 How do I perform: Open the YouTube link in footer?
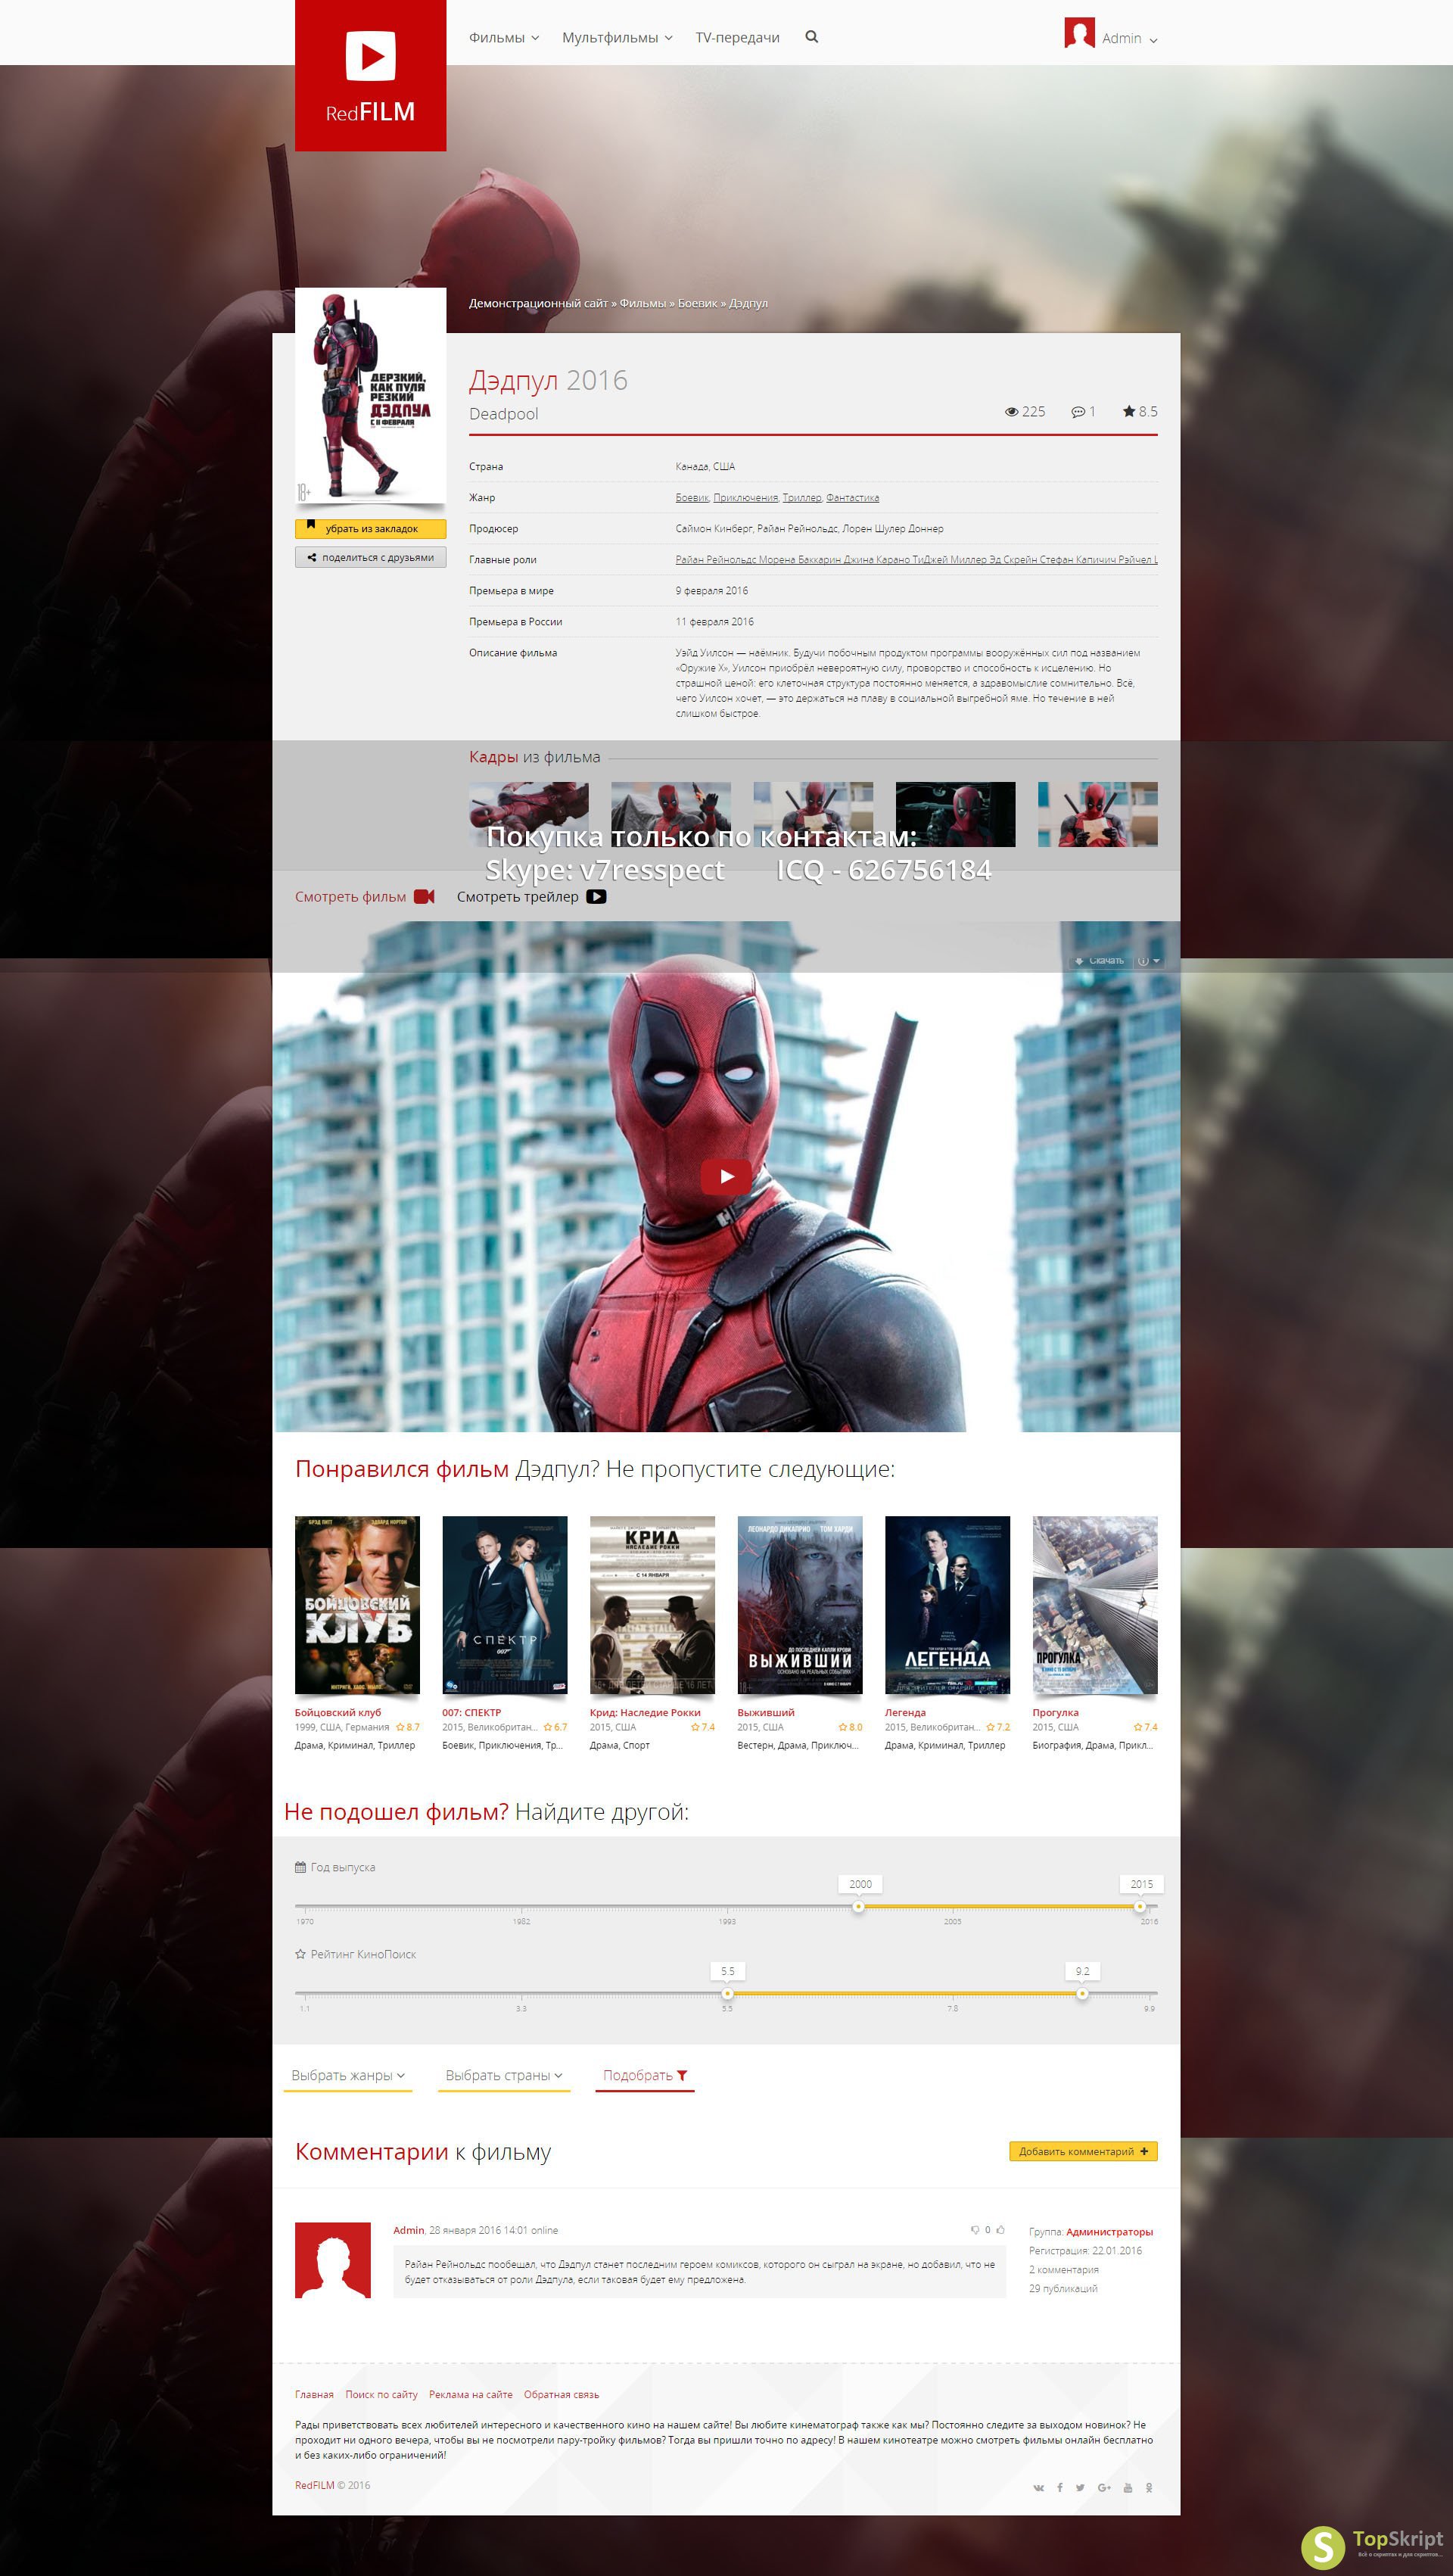[x=1128, y=2487]
